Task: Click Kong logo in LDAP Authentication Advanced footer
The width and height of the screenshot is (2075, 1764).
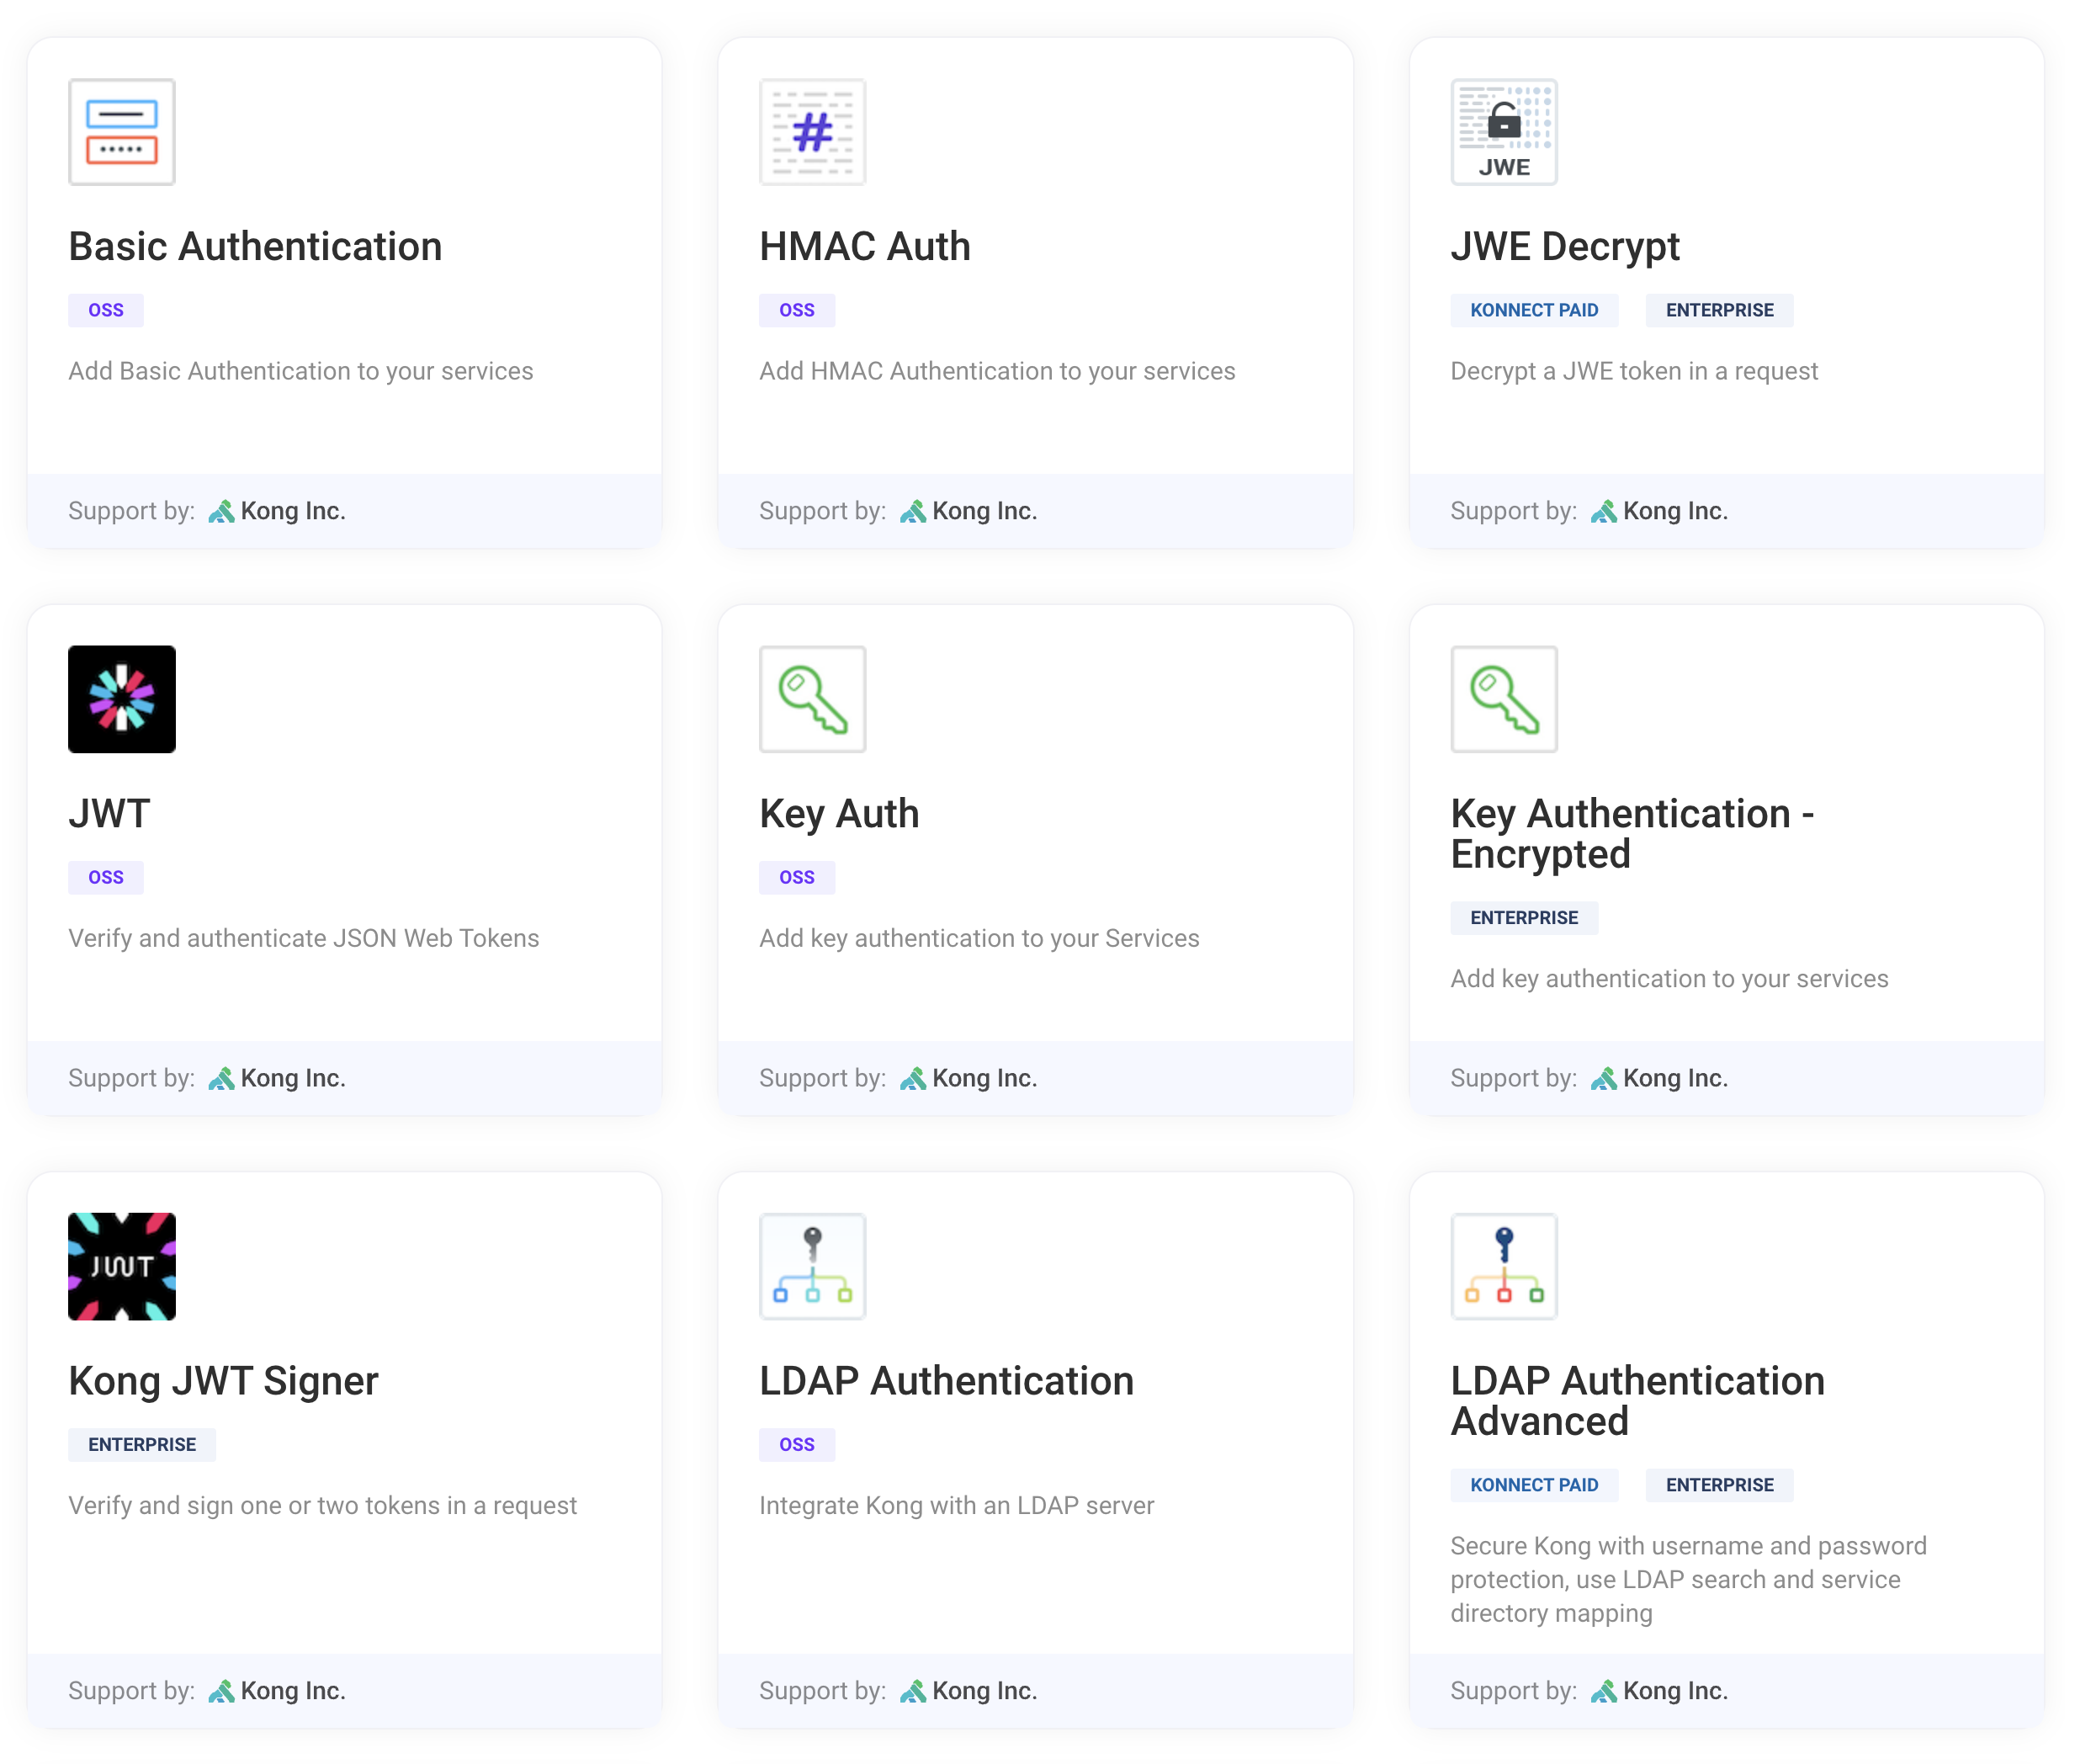Action: click(x=1603, y=1691)
